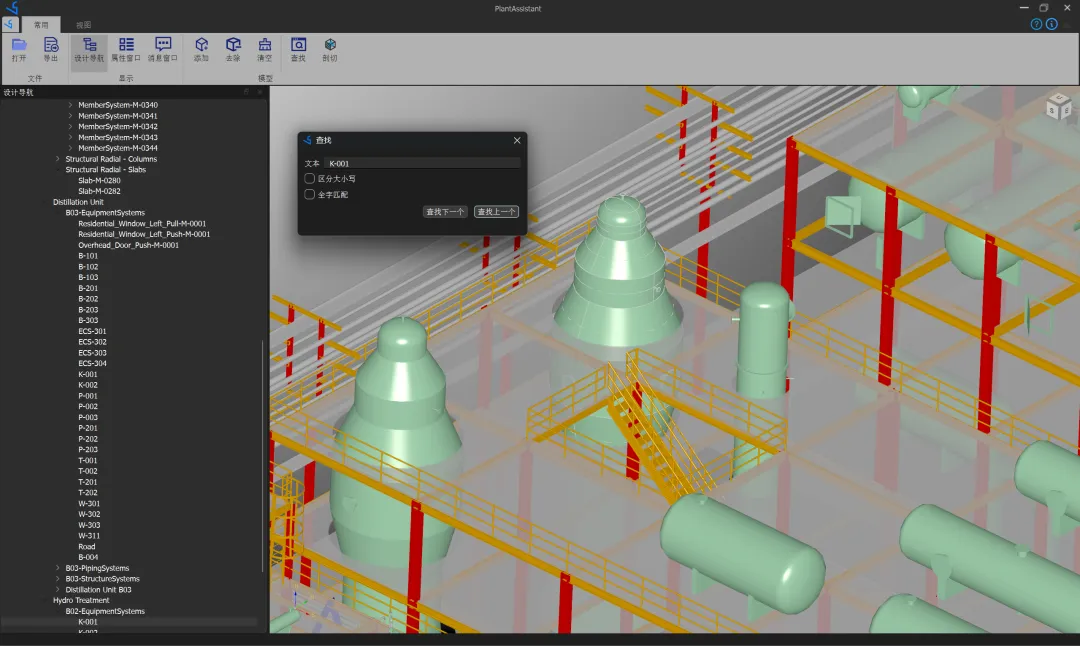
Task: Close the 设计导航 panel
Action: pos(260,92)
